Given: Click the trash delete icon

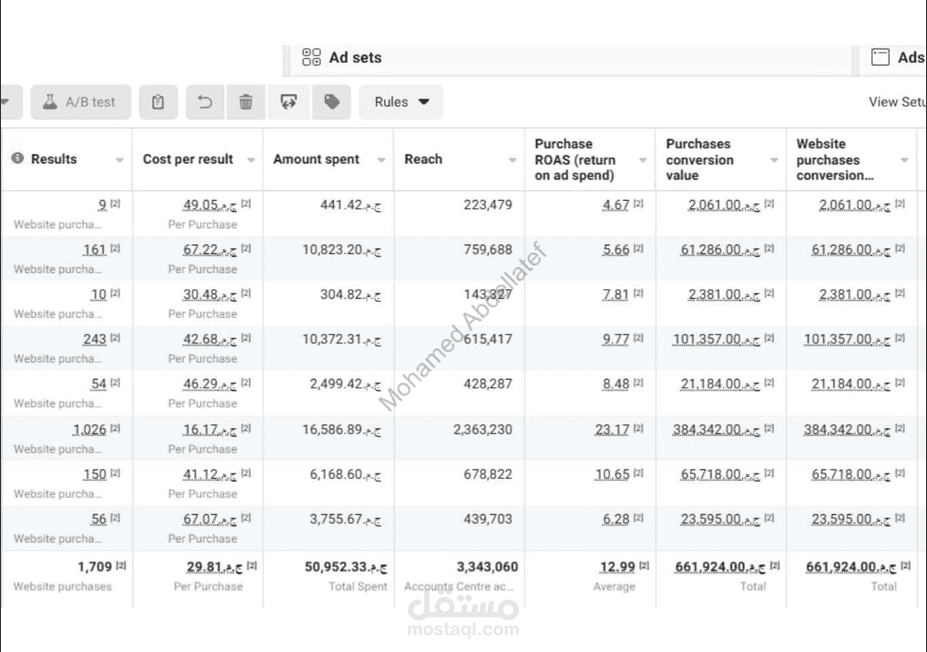Looking at the screenshot, I should click(x=246, y=102).
